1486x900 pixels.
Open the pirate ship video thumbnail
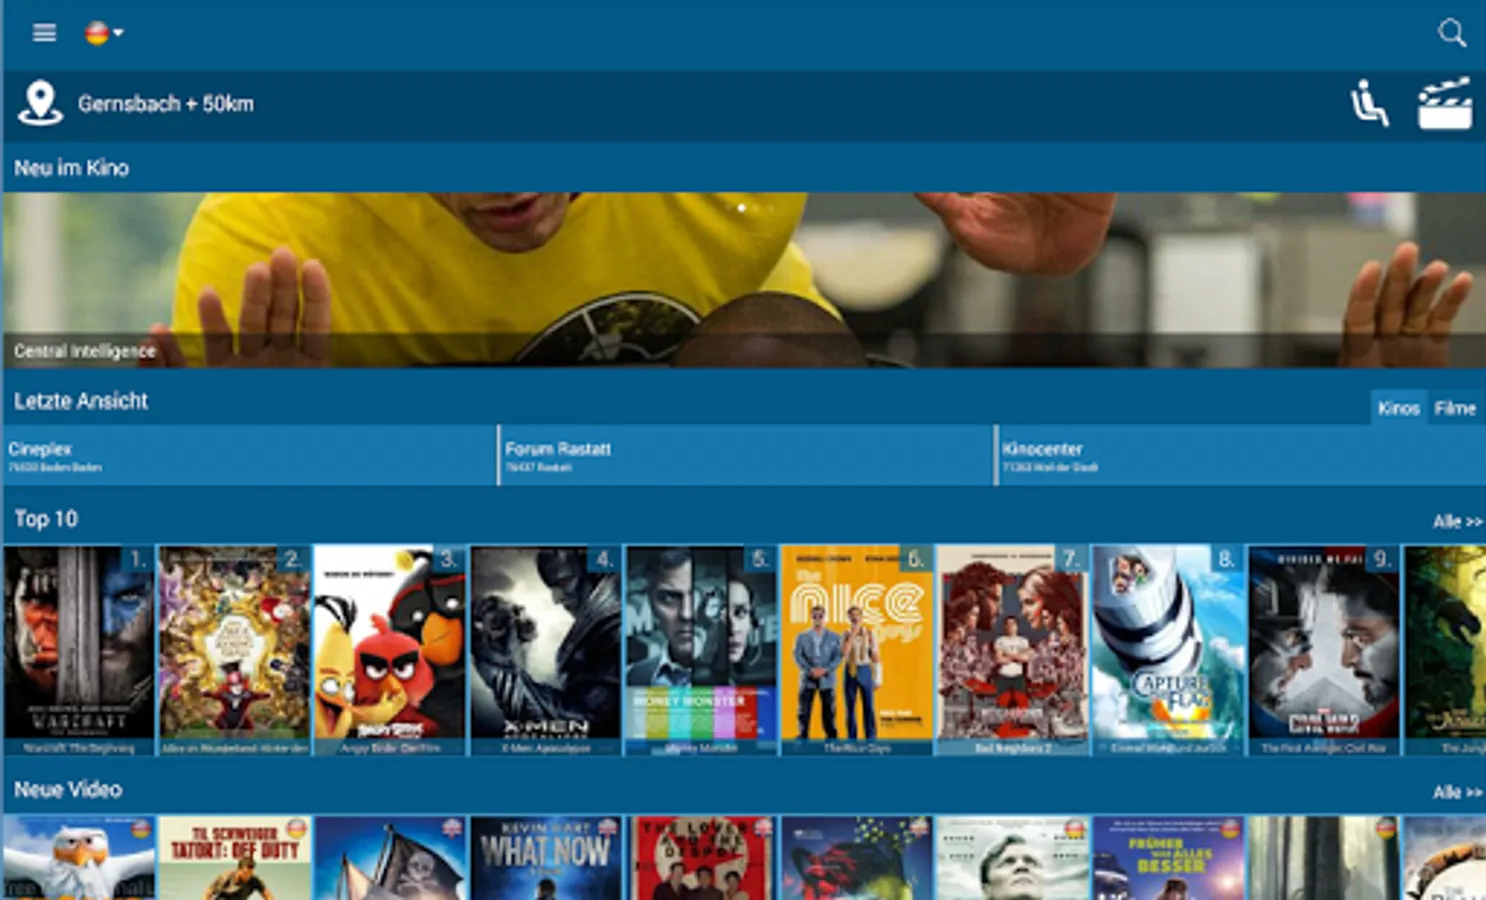tap(389, 858)
